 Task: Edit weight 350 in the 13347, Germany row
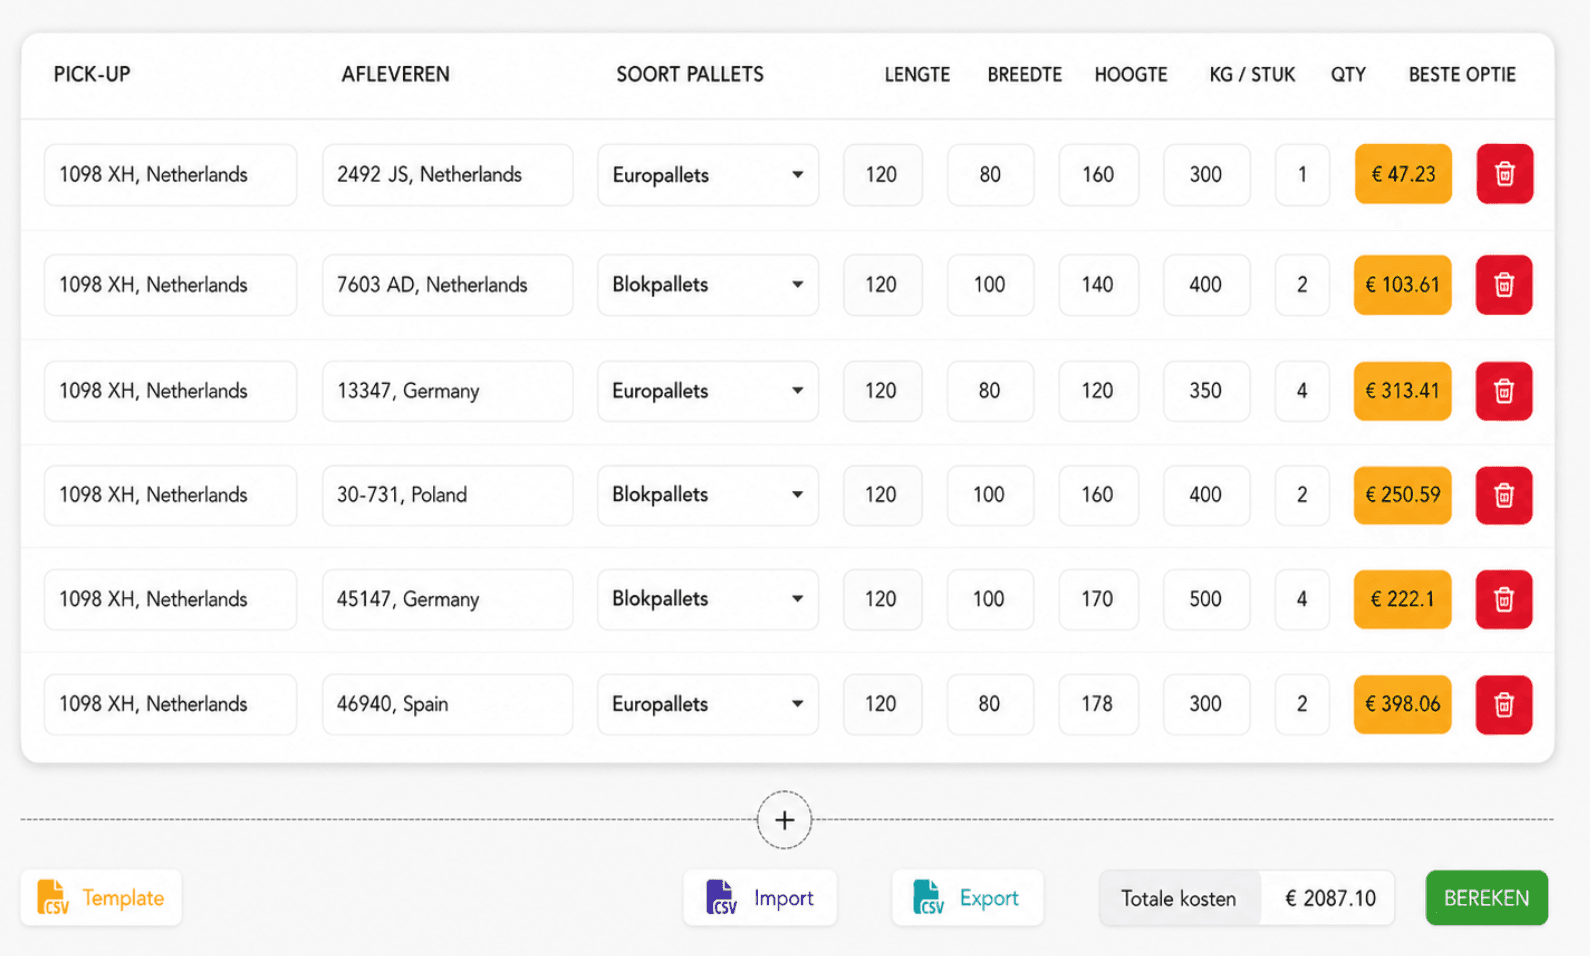(1206, 391)
